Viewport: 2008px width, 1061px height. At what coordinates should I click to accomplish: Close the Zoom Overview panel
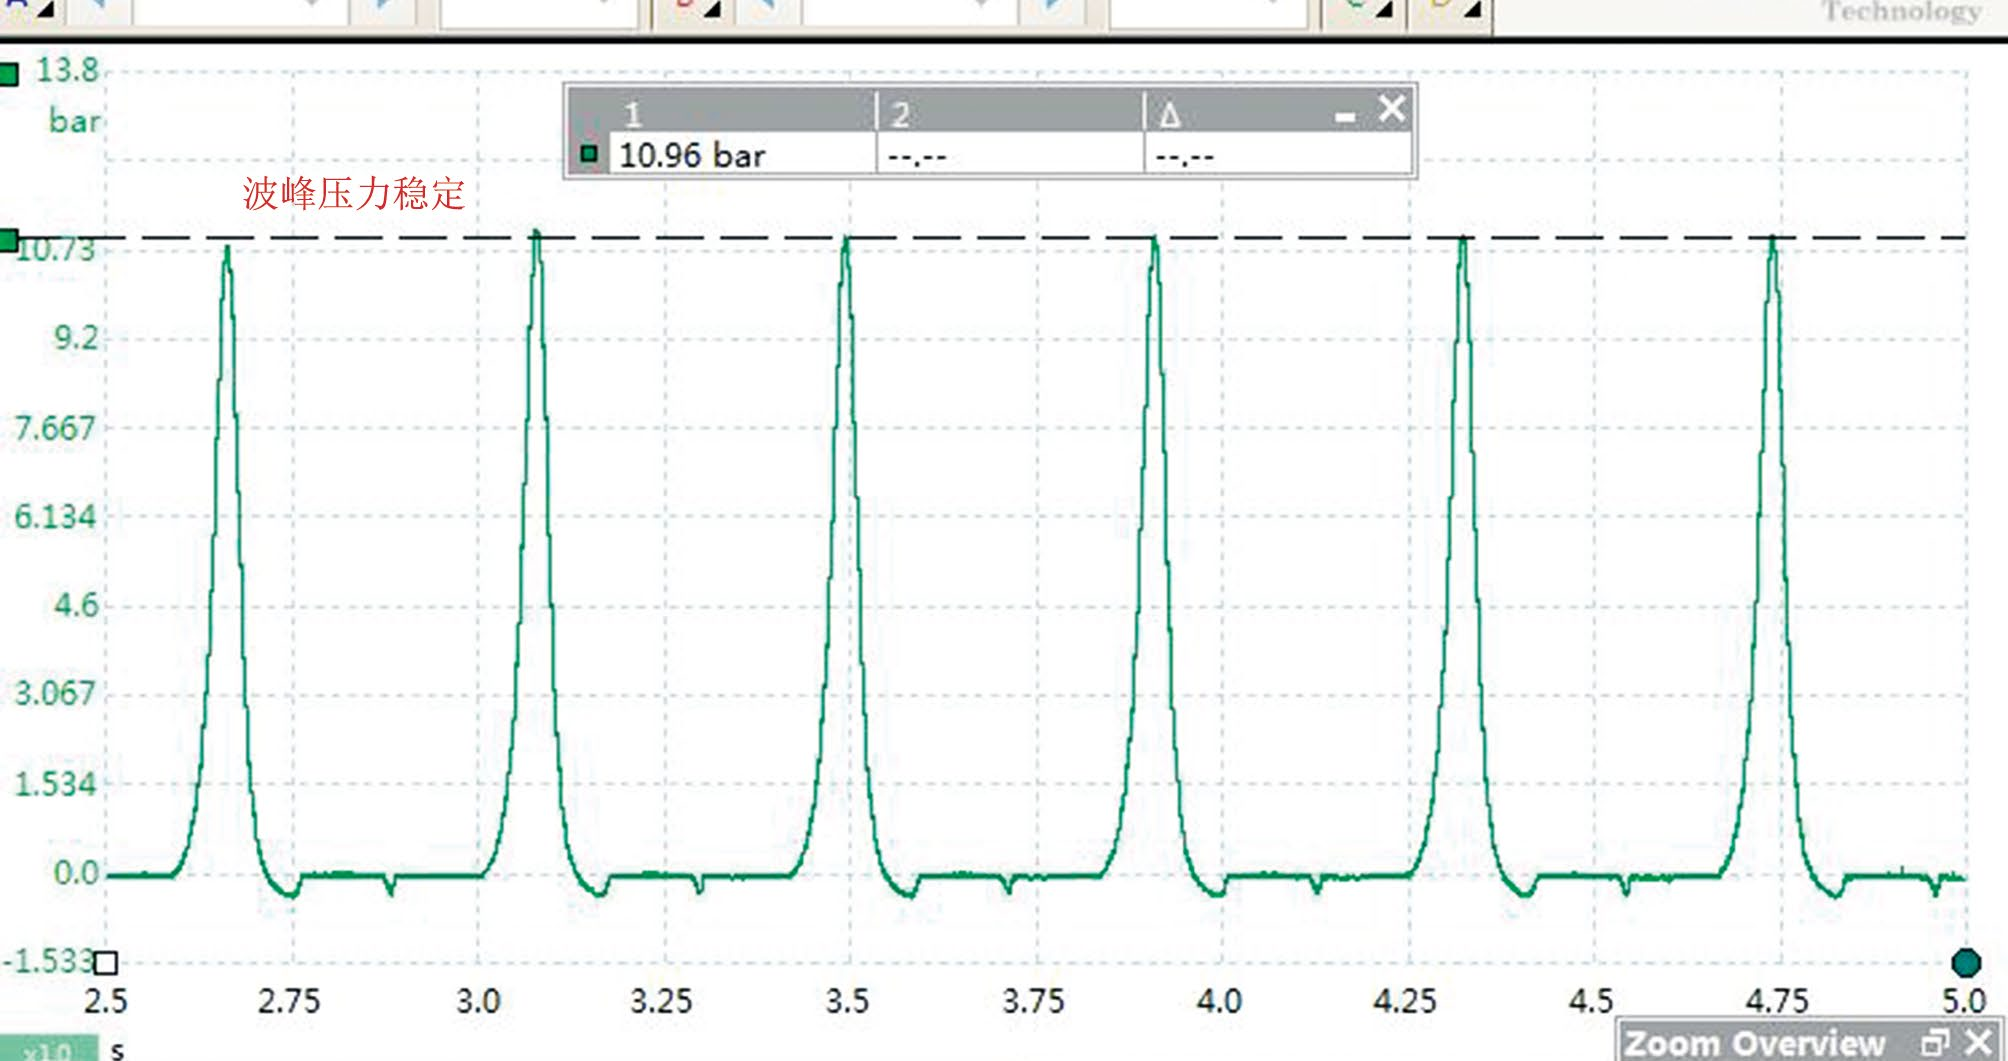[1978, 1042]
